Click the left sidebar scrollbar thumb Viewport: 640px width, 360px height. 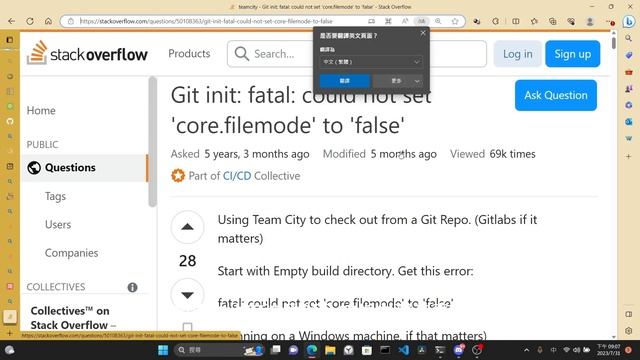point(153,142)
